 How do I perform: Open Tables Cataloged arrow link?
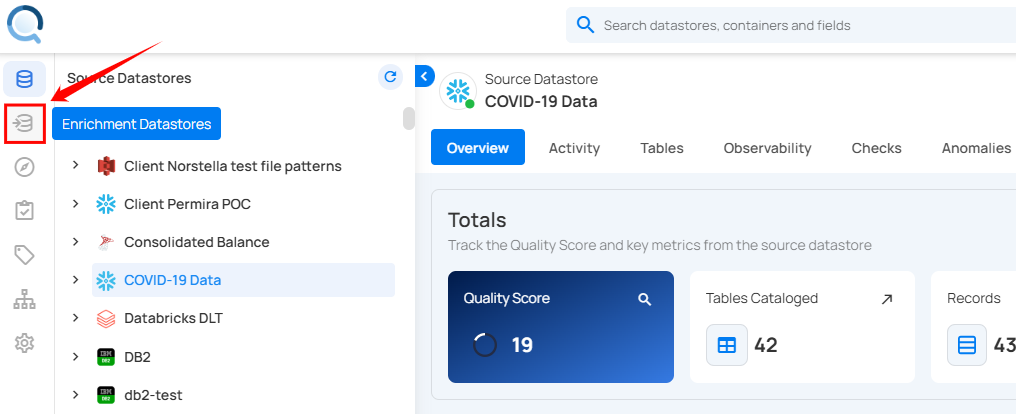pyautogui.click(x=886, y=299)
